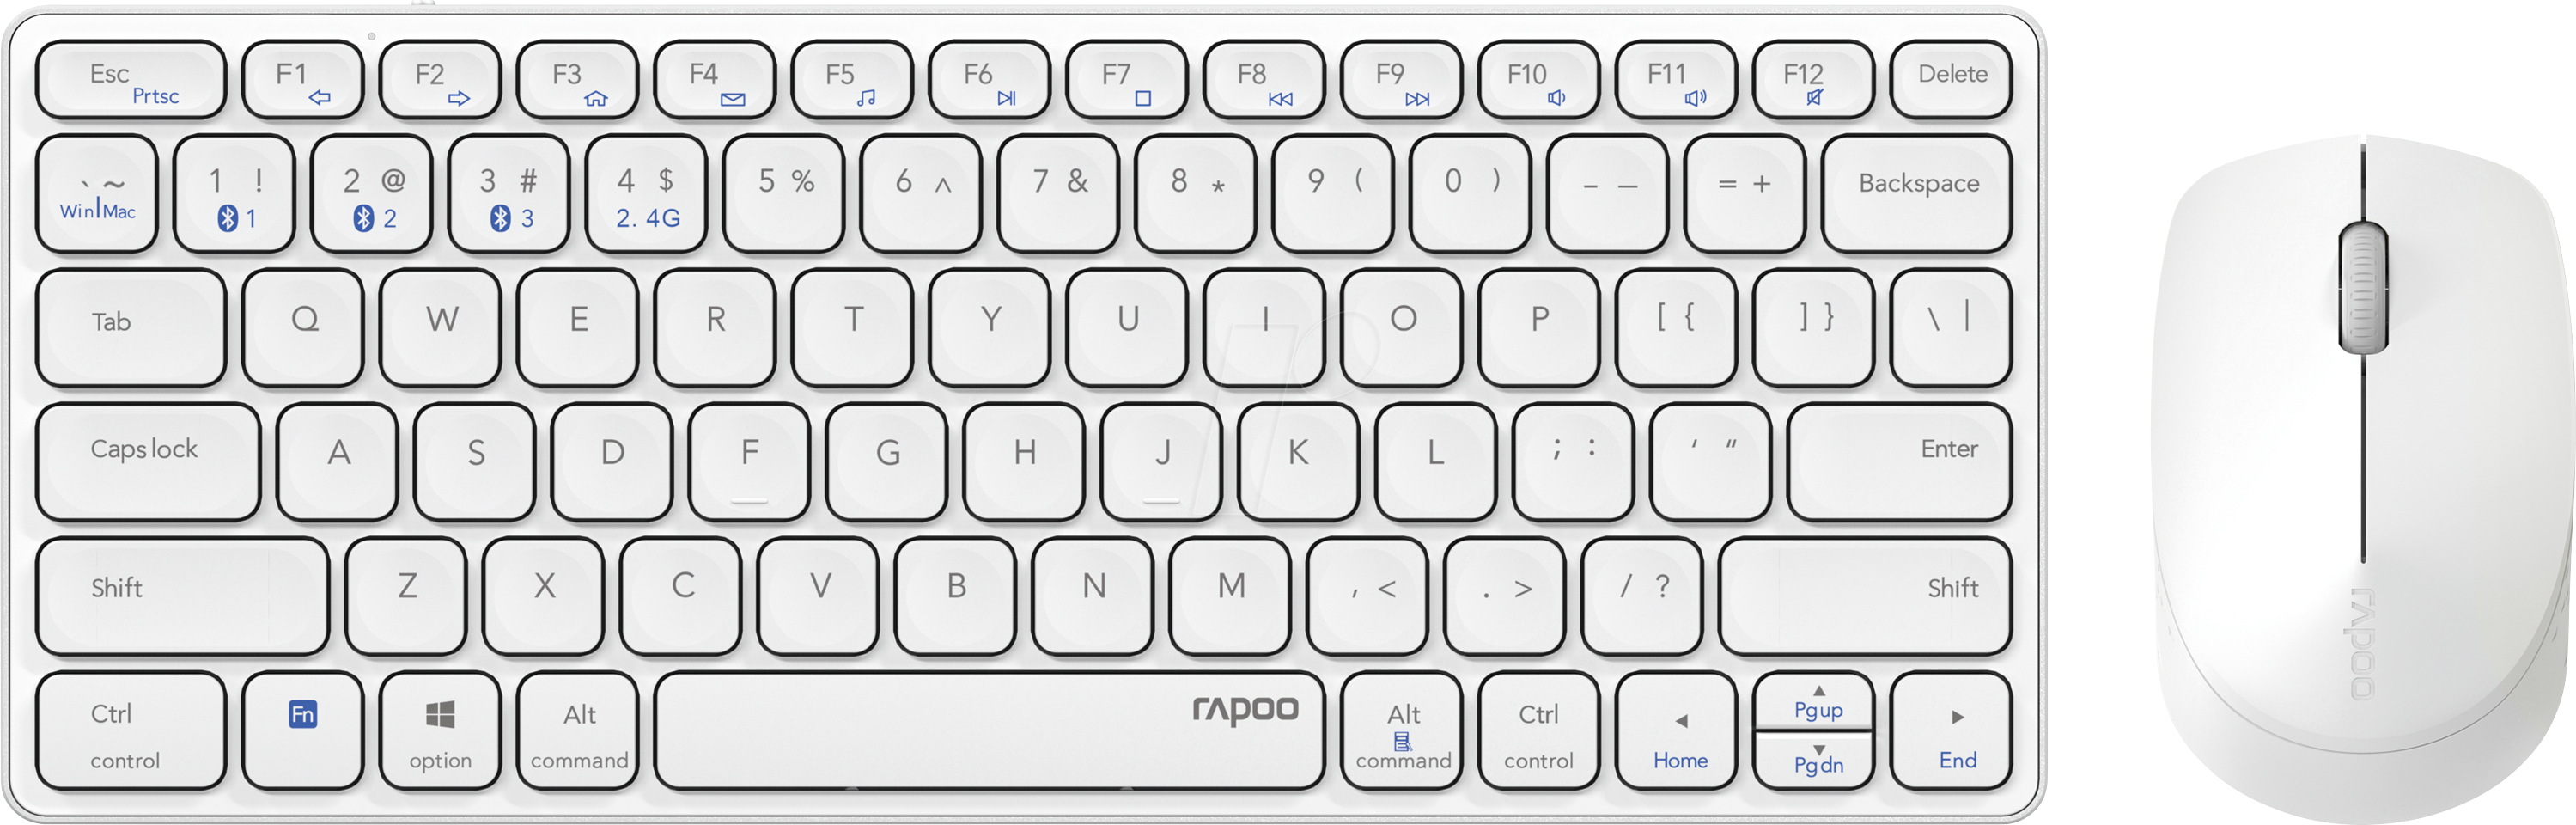The height and width of the screenshot is (825, 2576).
Task: Click the F9 next track key
Action: pos(1402,79)
